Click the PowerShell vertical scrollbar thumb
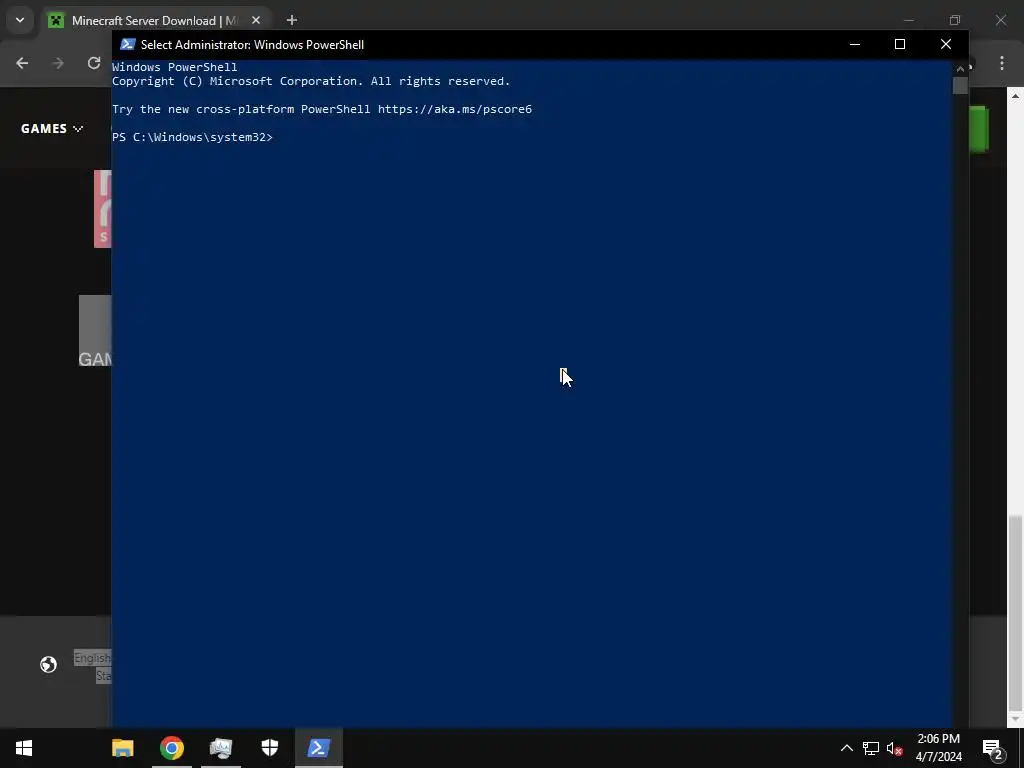The image size is (1024, 768). click(960, 86)
